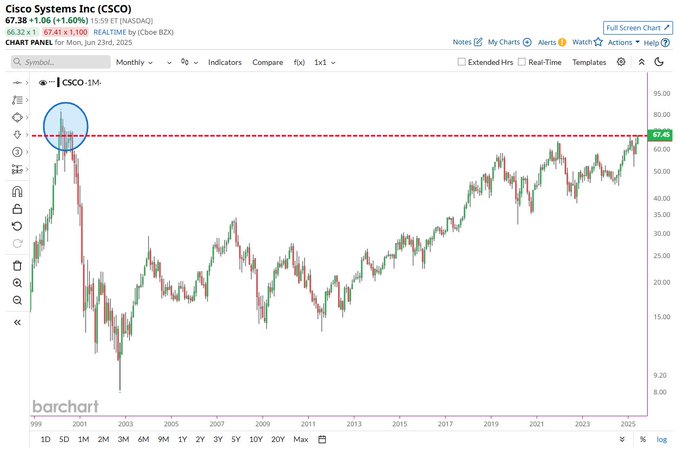The width and height of the screenshot is (679, 449).
Task: Select the arrow marker tool
Action: coord(17,135)
